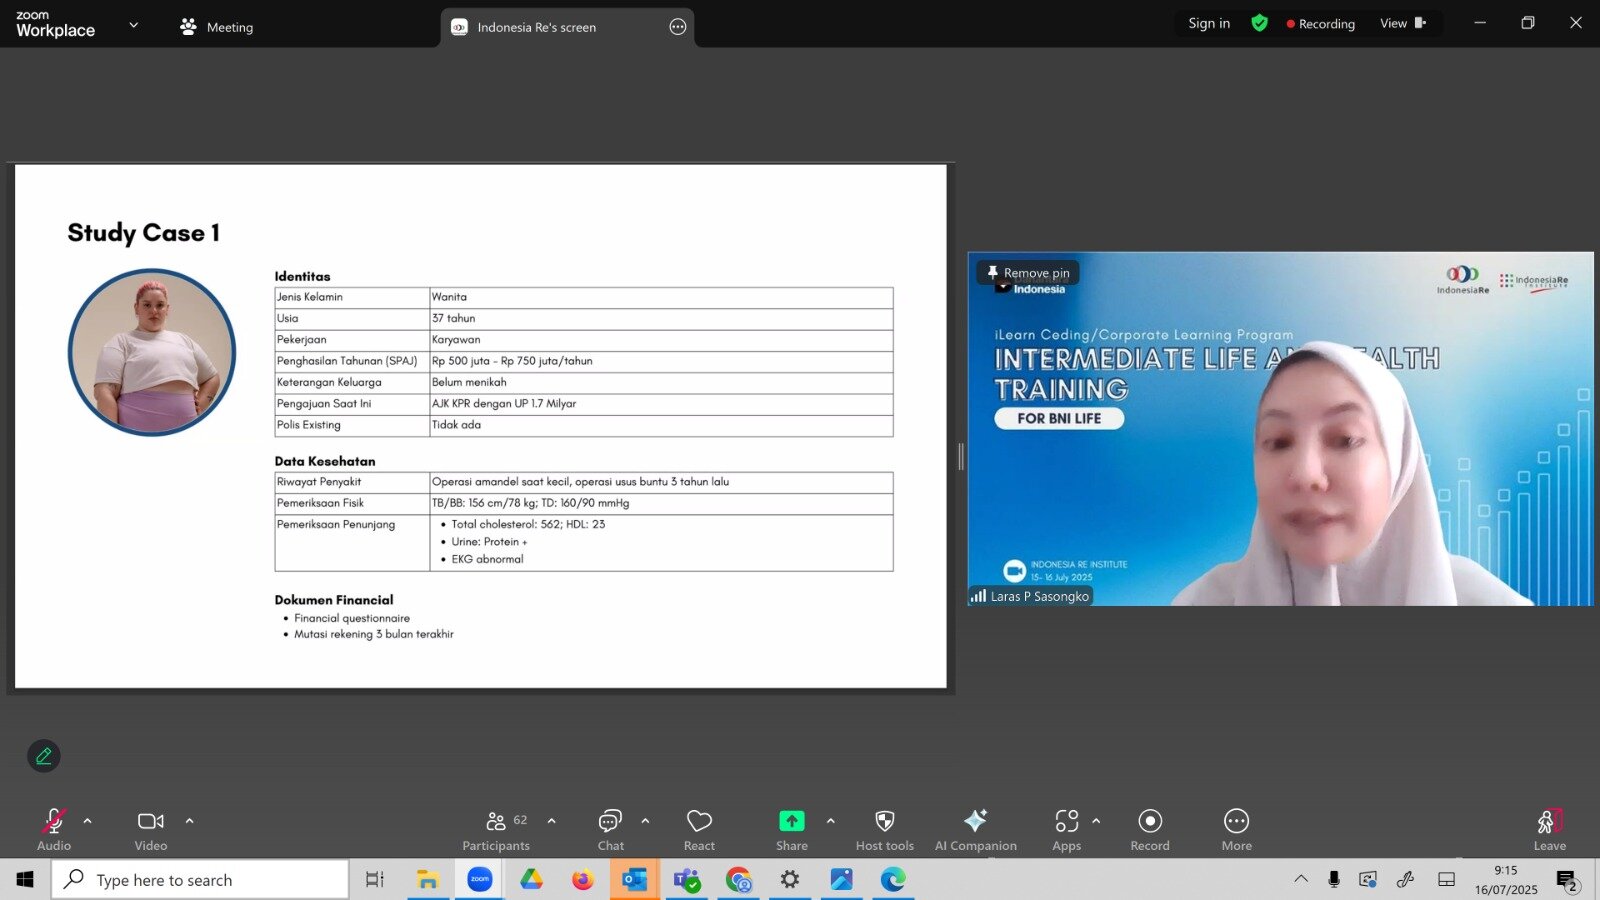Expand the Audio options caret
Screen dimensions: 1600x900
click(88, 821)
